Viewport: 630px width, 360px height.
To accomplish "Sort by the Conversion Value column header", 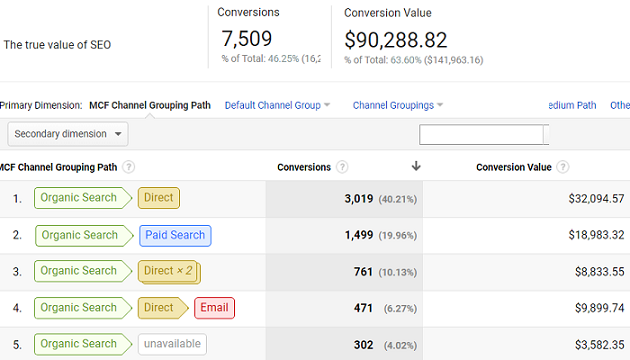I will [513, 167].
